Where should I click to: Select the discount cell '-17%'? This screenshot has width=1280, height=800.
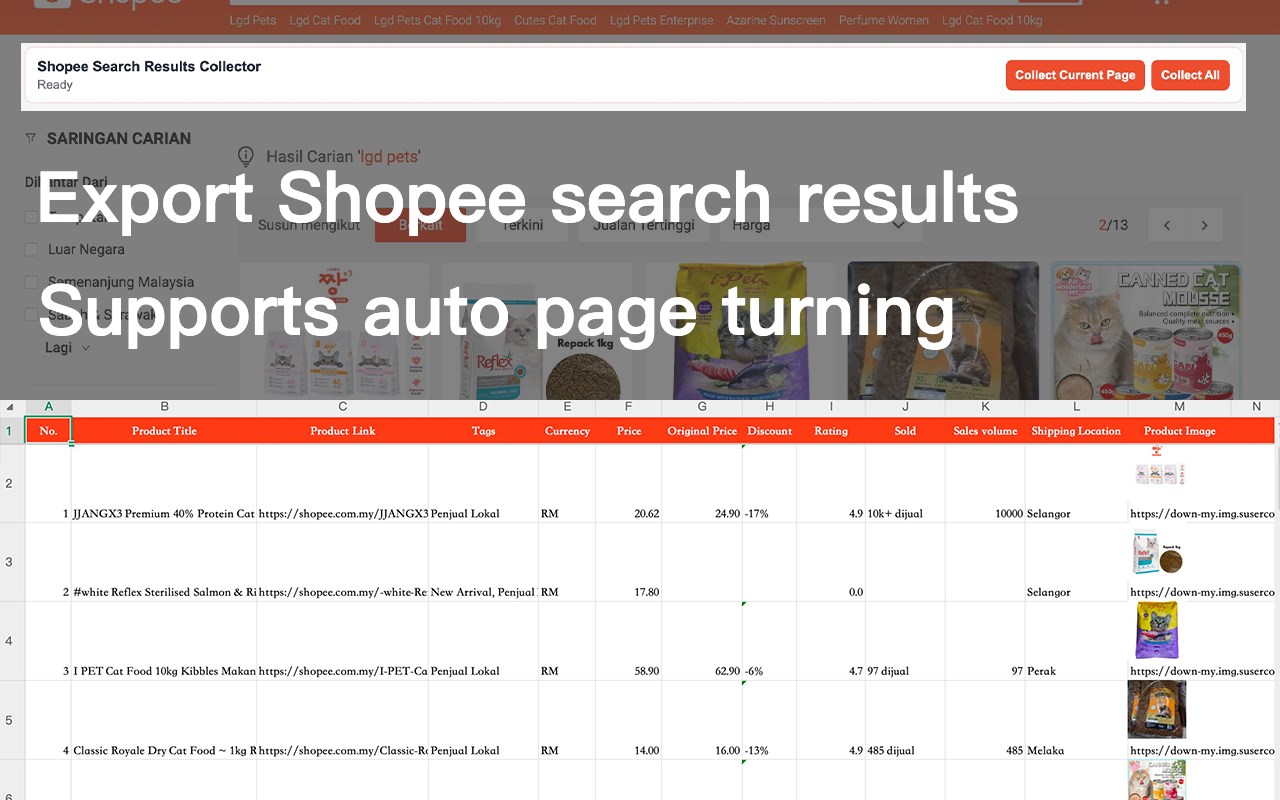pos(770,484)
